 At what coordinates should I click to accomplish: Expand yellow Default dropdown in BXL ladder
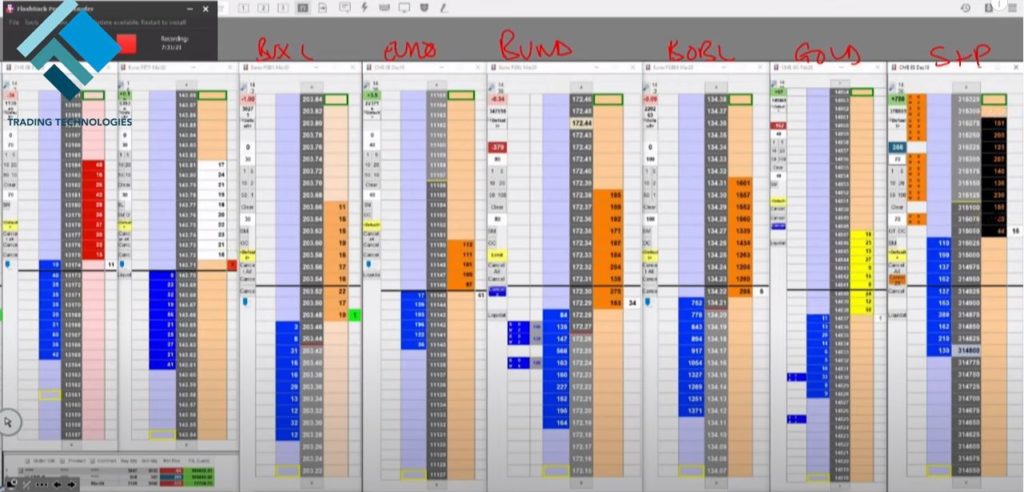point(247,252)
